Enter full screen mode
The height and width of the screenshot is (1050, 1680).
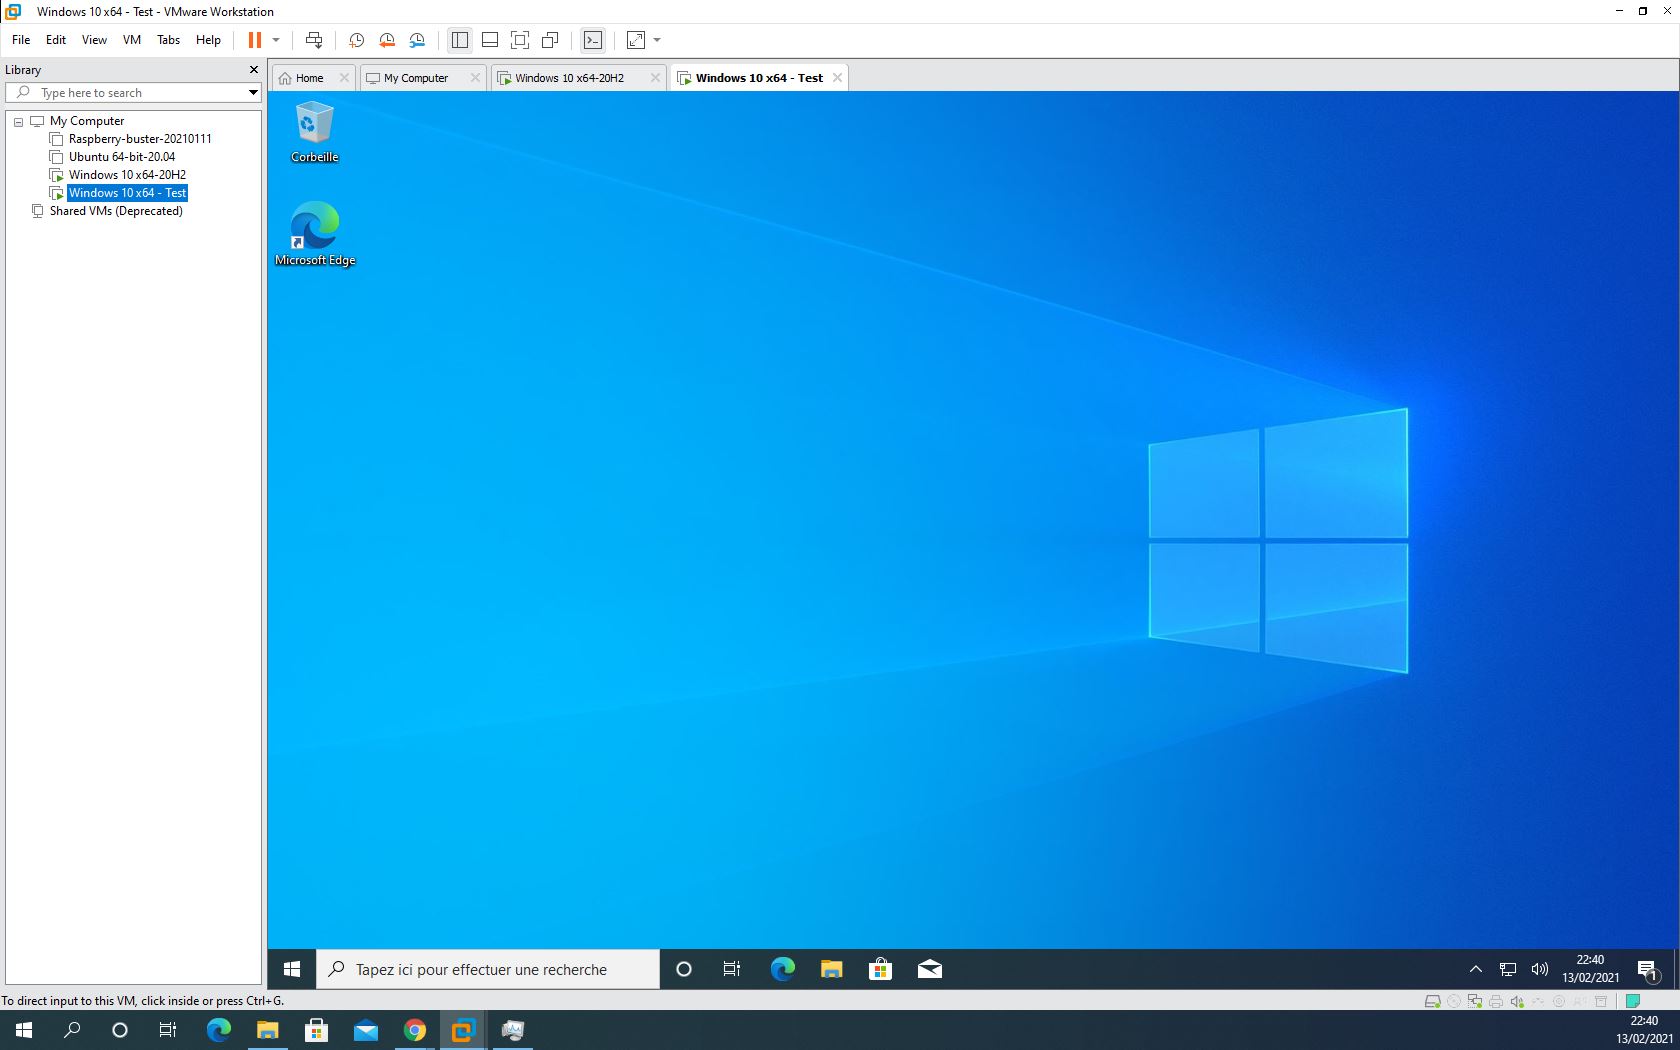coord(520,40)
